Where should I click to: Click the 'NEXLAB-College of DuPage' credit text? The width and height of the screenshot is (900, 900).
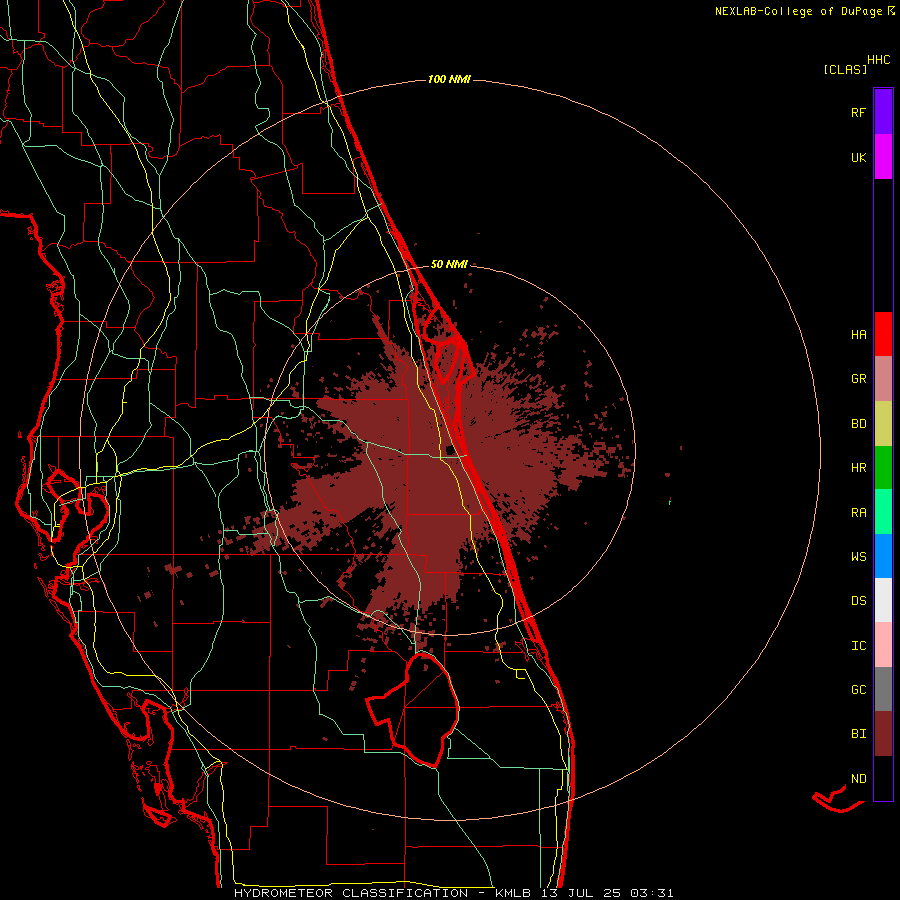click(x=798, y=11)
